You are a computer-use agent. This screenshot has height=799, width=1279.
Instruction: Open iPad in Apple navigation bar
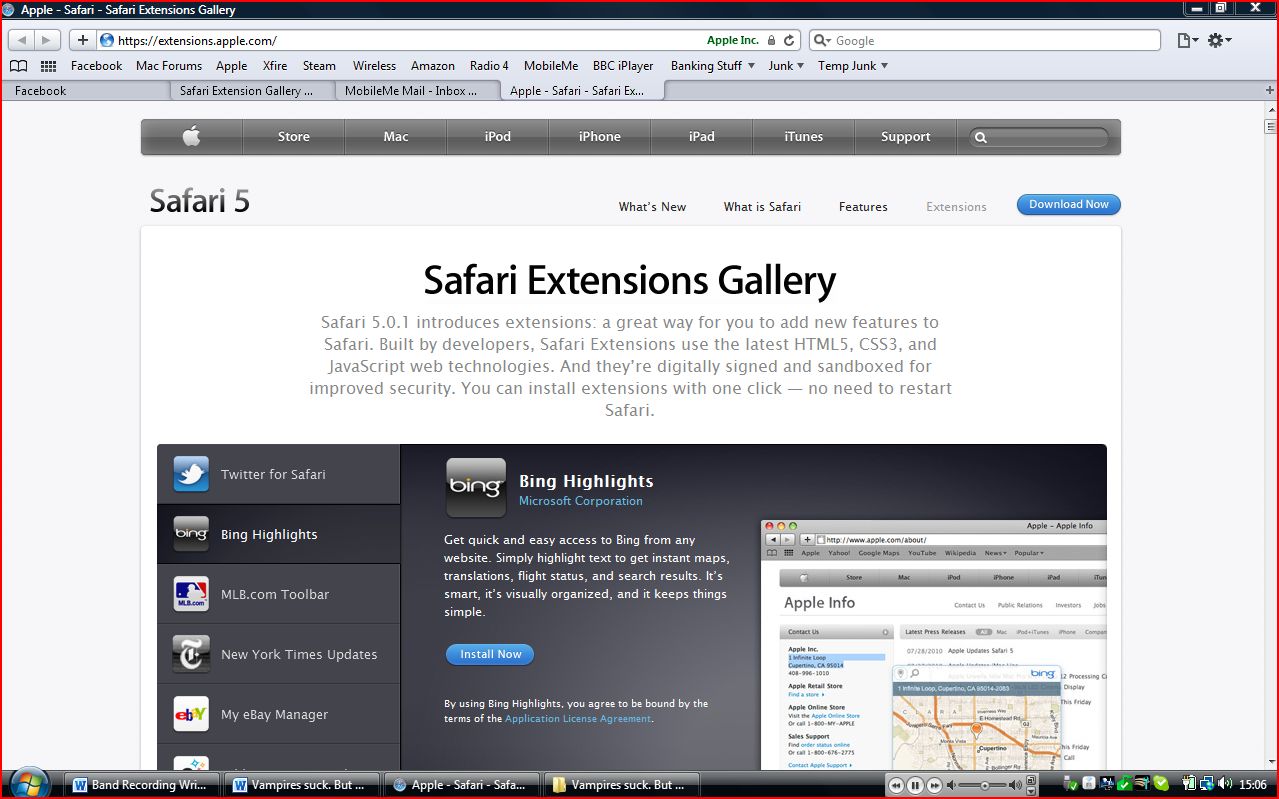[702, 137]
